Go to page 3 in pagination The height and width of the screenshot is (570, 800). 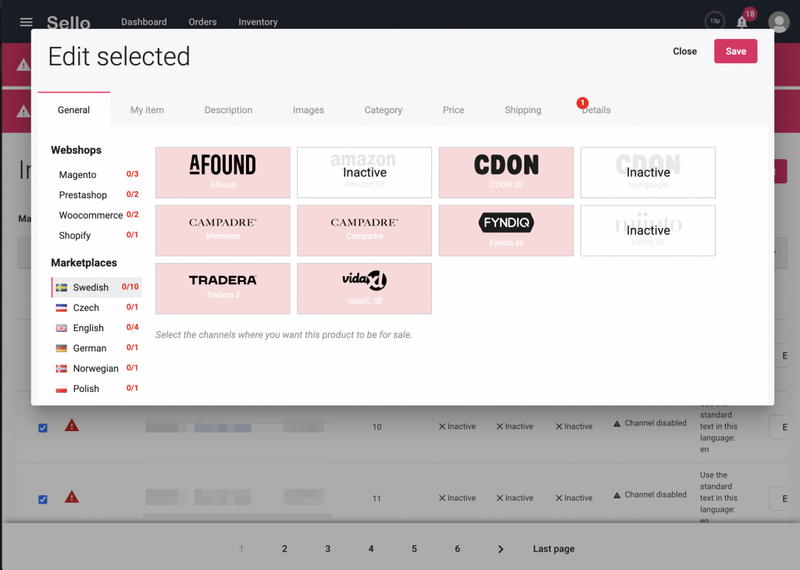pos(328,549)
